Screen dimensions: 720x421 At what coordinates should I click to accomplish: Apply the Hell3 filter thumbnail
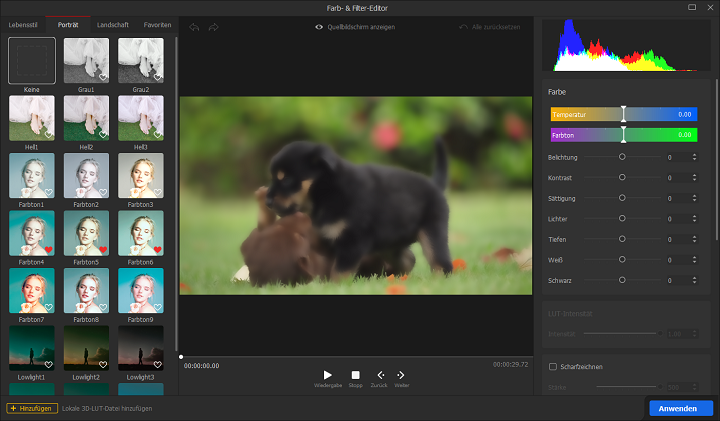click(x=141, y=118)
